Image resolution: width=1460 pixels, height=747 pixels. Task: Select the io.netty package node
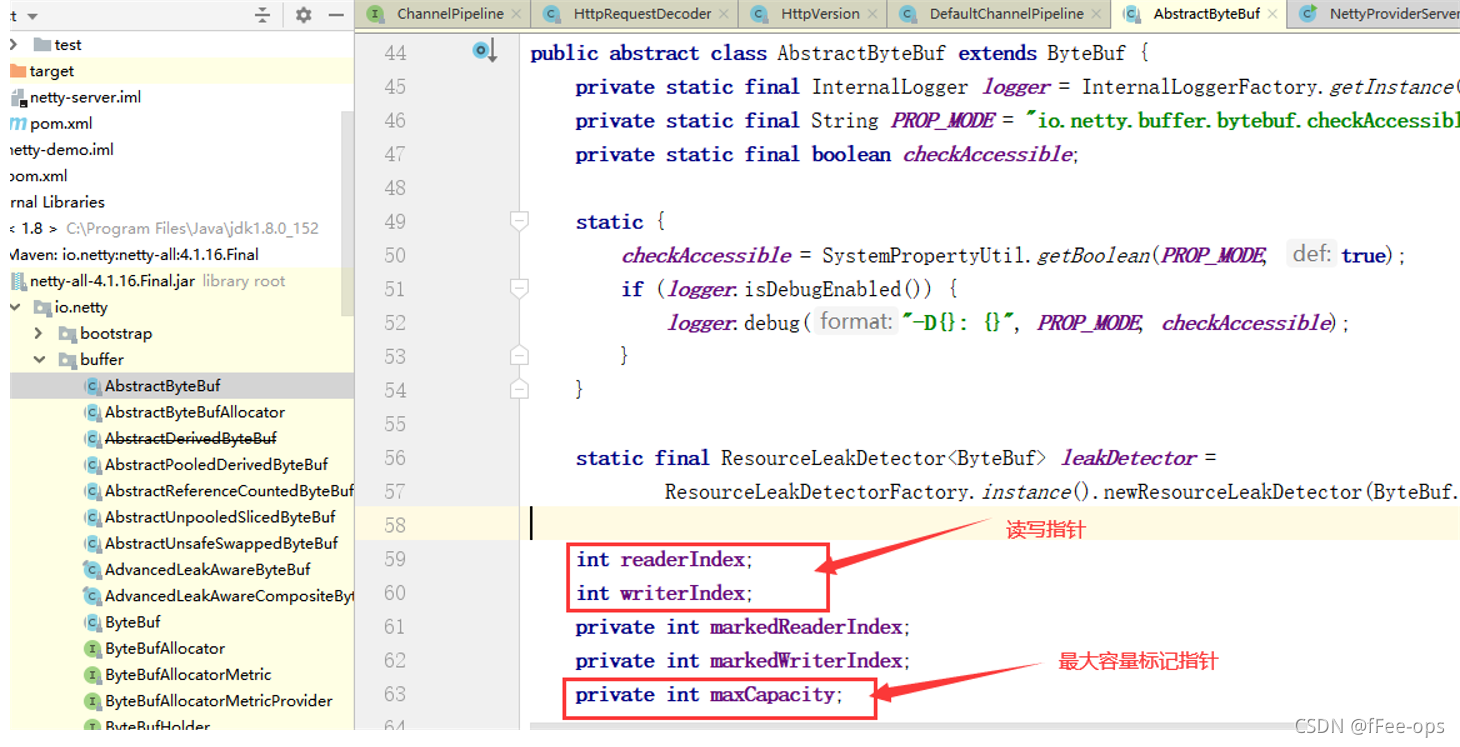[x=81, y=307]
